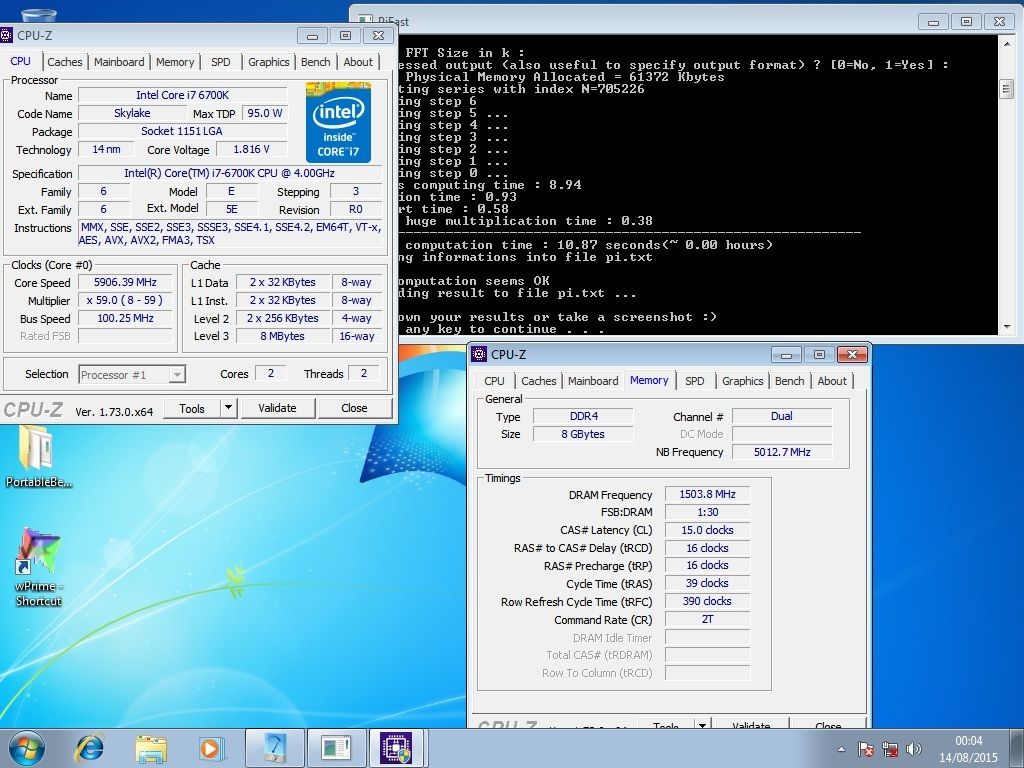Viewport: 1024px width, 768px height.
Task: Click the volume speaker tray icon
Action: click(913, 749)
